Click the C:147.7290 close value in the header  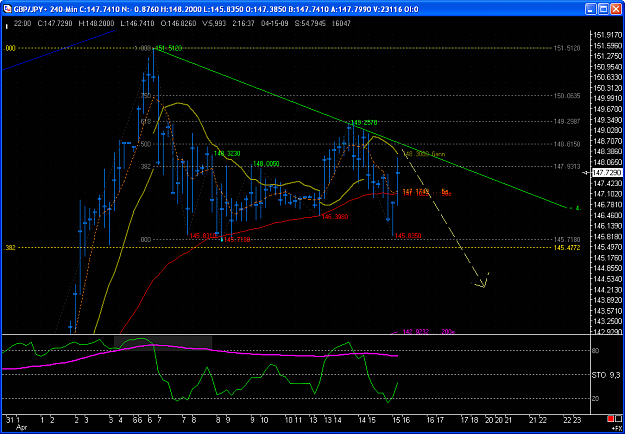coord(55,24)
